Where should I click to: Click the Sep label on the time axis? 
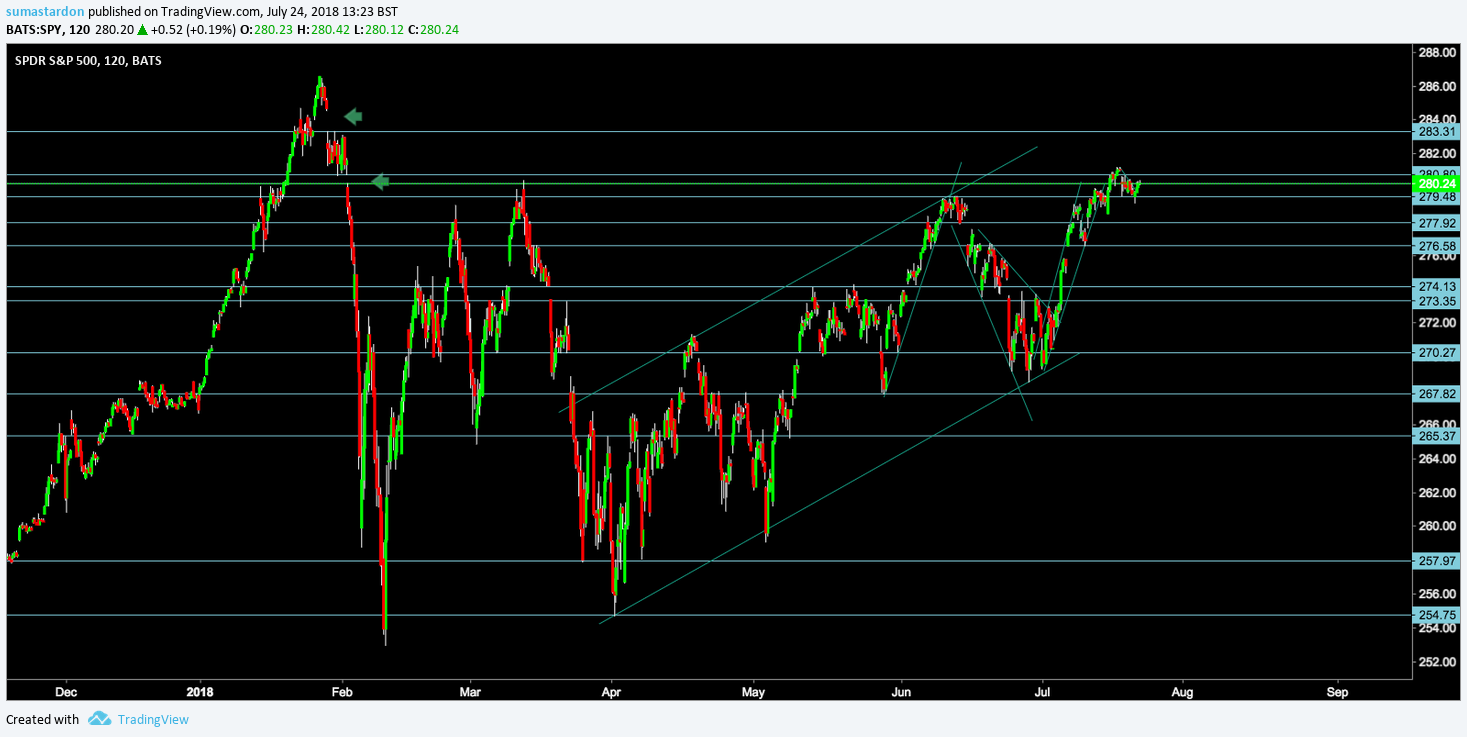(x=1338, y=691)
